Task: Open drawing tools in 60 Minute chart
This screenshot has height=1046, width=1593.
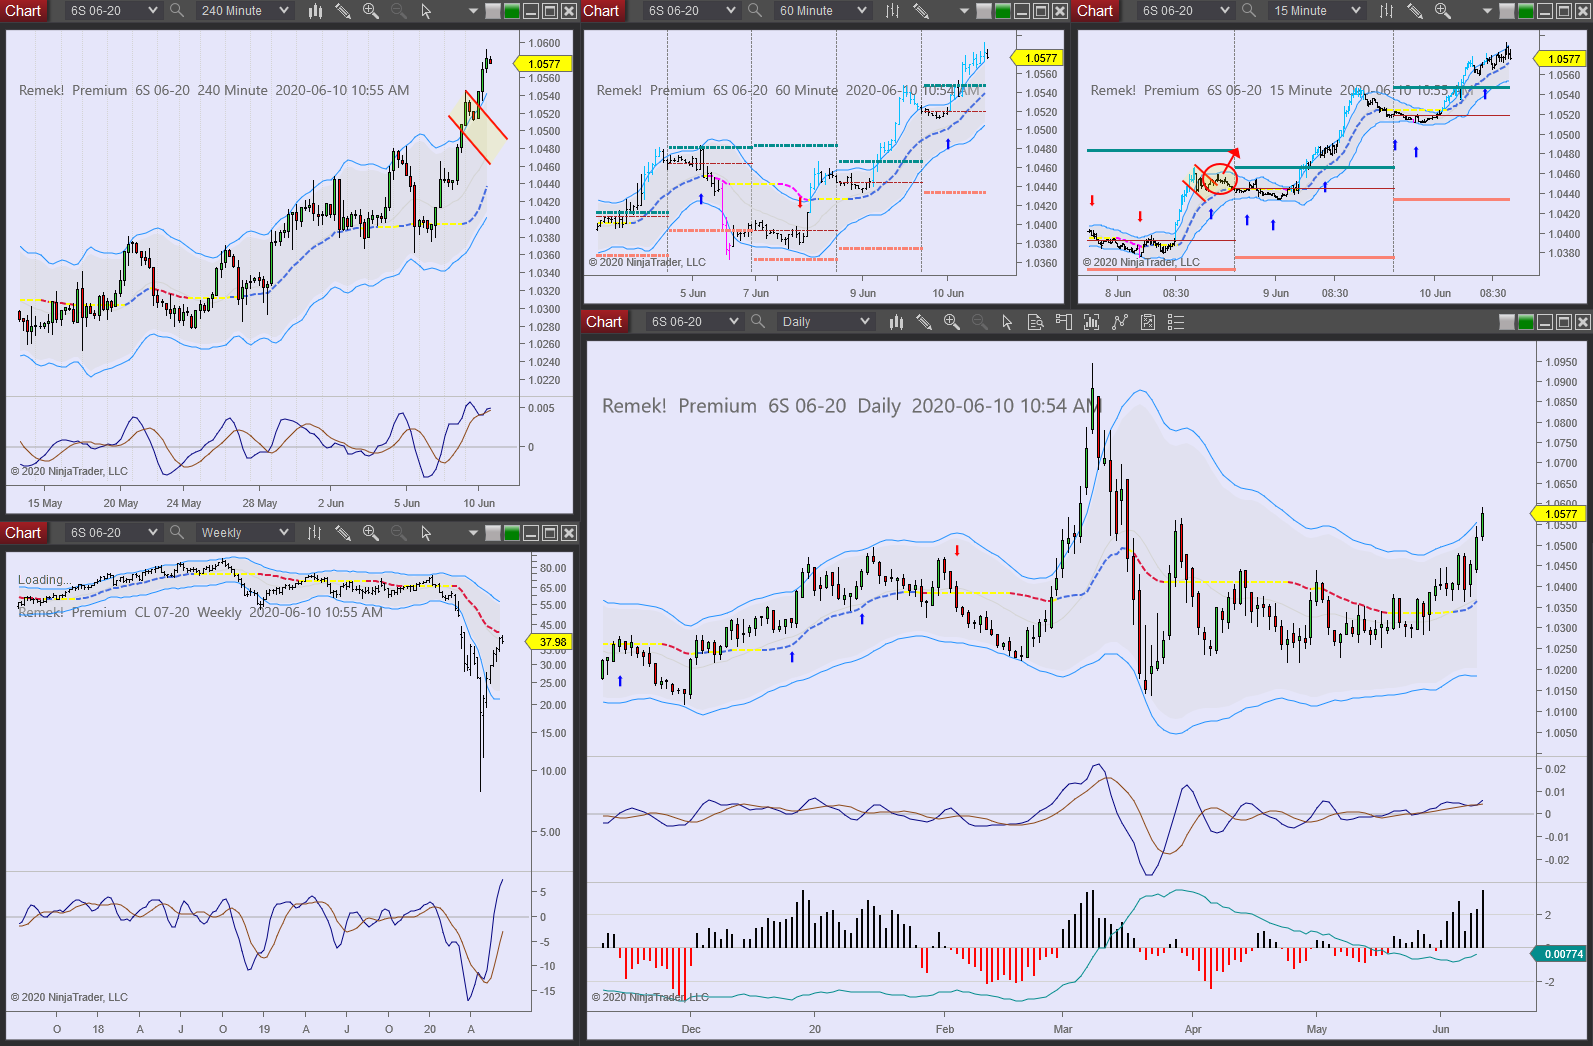Action: tap(921, 11)
